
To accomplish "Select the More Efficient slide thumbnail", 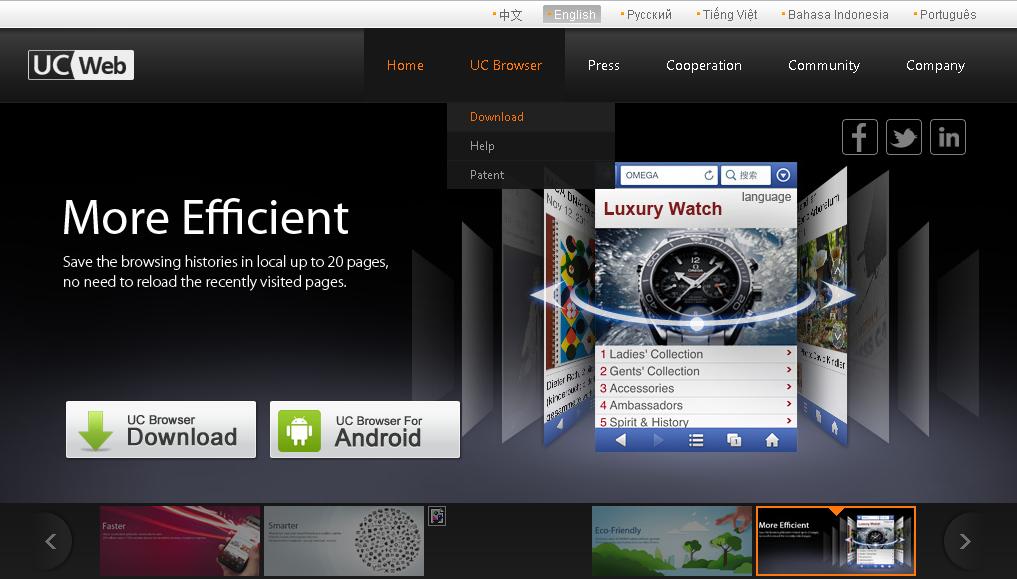I will [x=836, y=541].
